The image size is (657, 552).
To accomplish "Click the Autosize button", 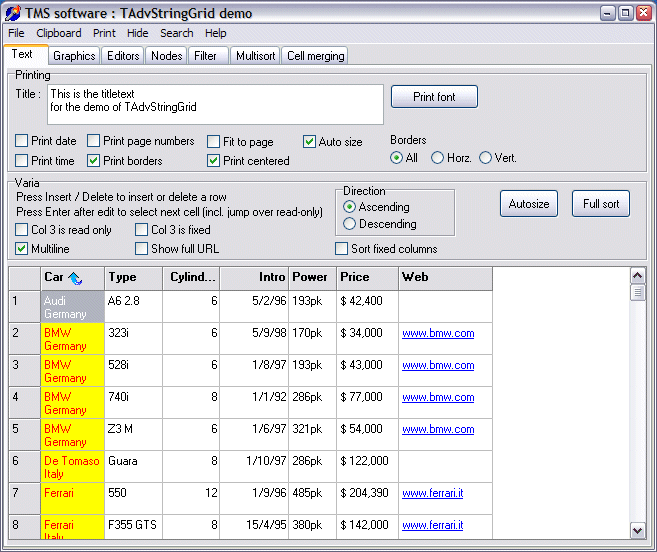I will point(529,204).
